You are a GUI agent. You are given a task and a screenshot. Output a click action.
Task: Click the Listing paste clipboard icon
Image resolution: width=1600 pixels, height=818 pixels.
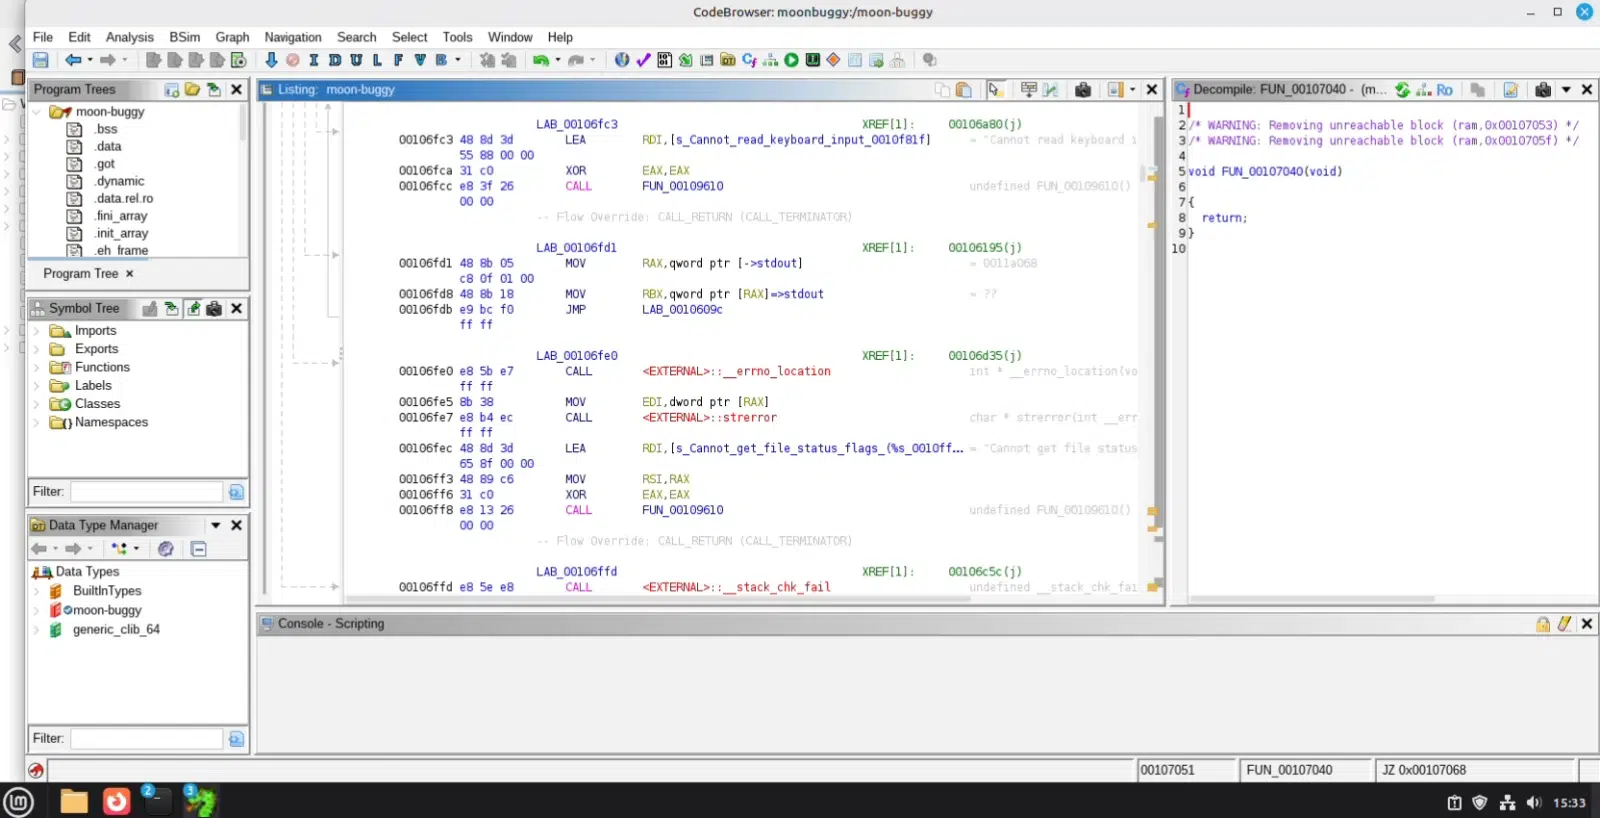(x=964, y=90)
